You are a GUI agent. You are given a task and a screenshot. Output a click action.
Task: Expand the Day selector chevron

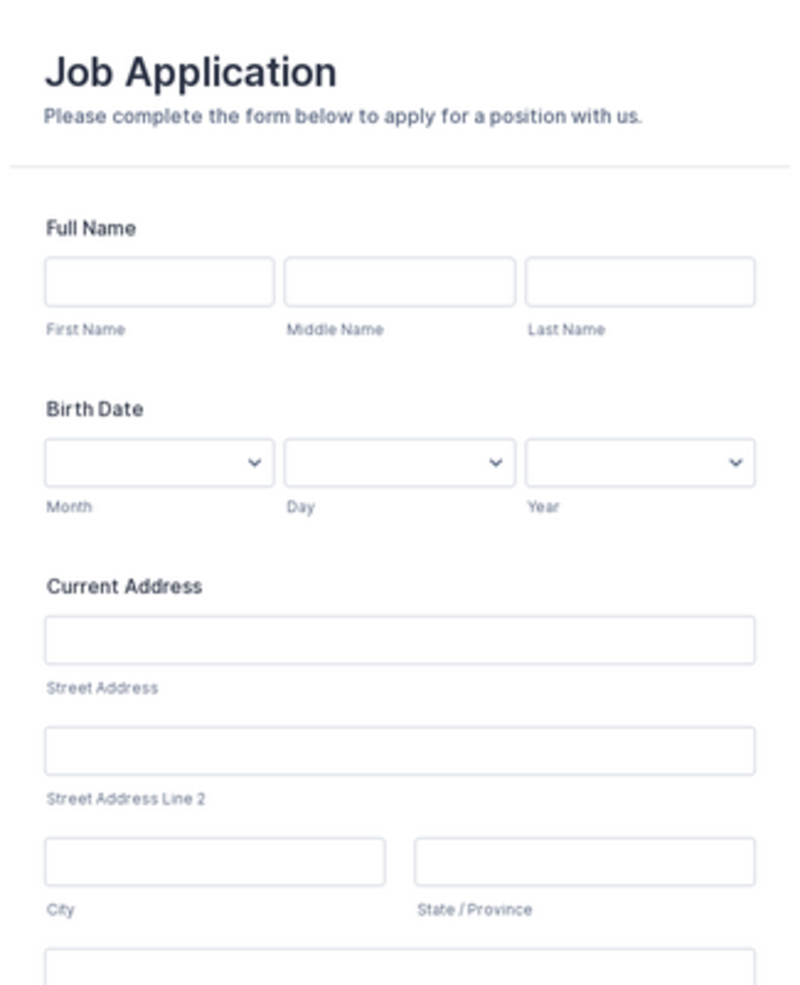click(x=494, y=463)
